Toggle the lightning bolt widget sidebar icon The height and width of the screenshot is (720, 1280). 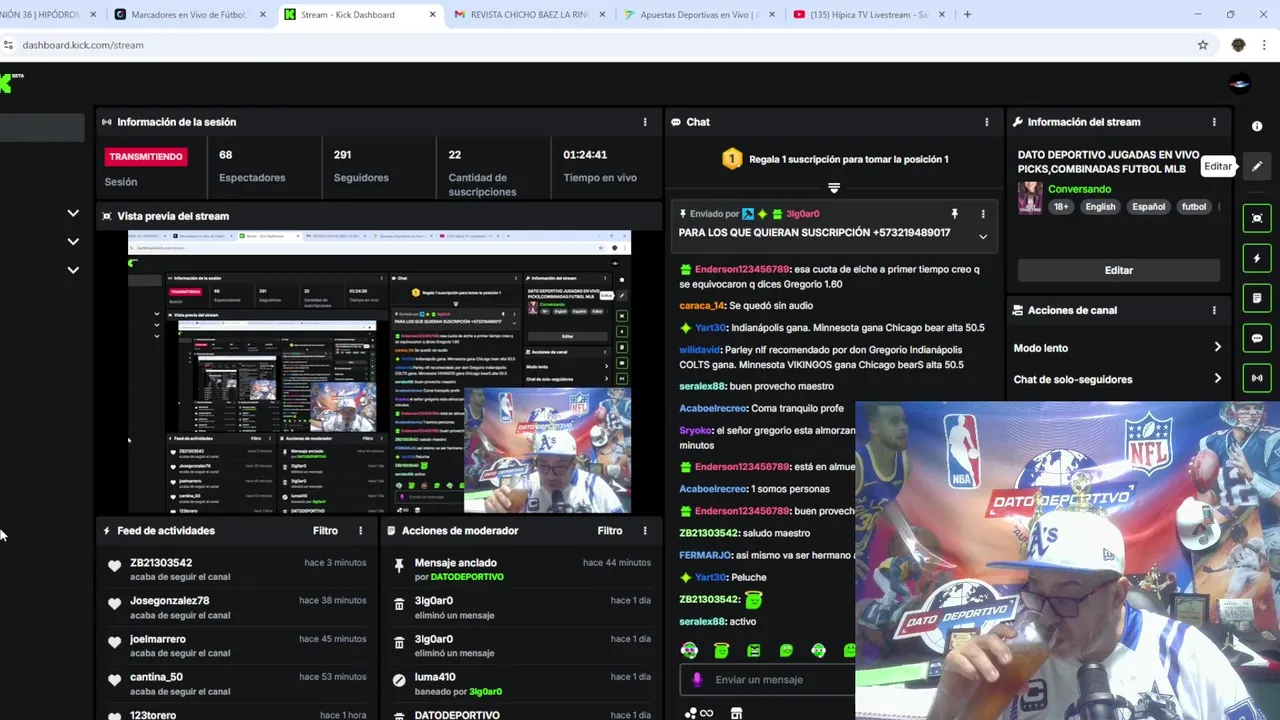[1257, 258]
